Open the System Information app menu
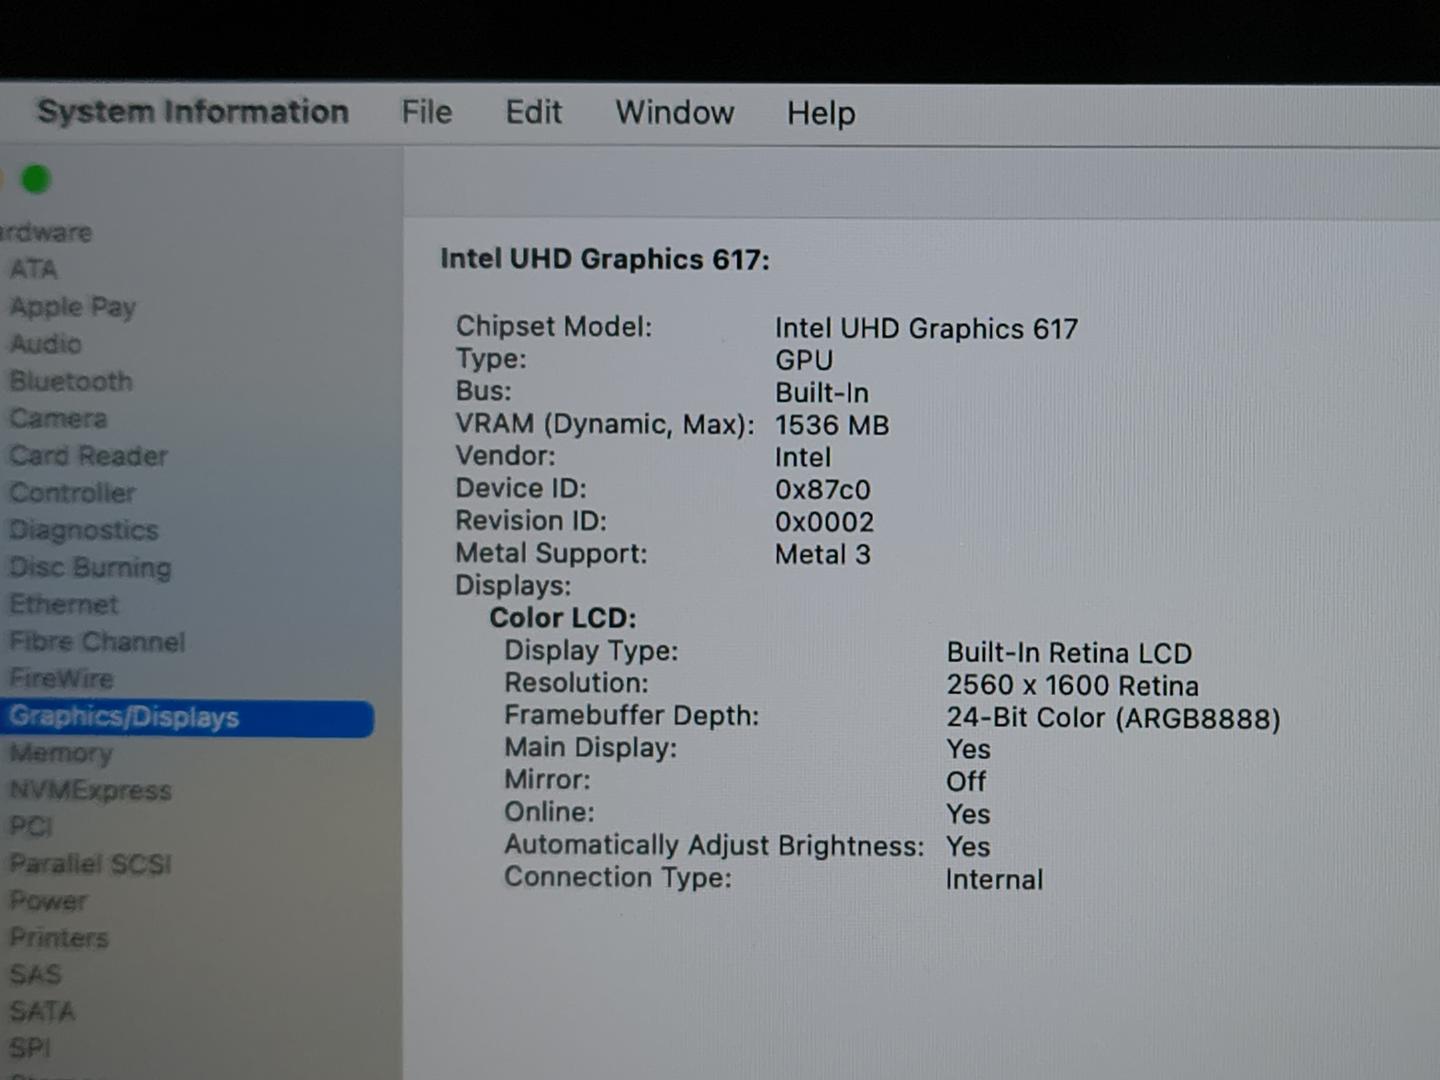Image resolution: width=1440 pixels, height=1080 pixels. tap(193, 111)
